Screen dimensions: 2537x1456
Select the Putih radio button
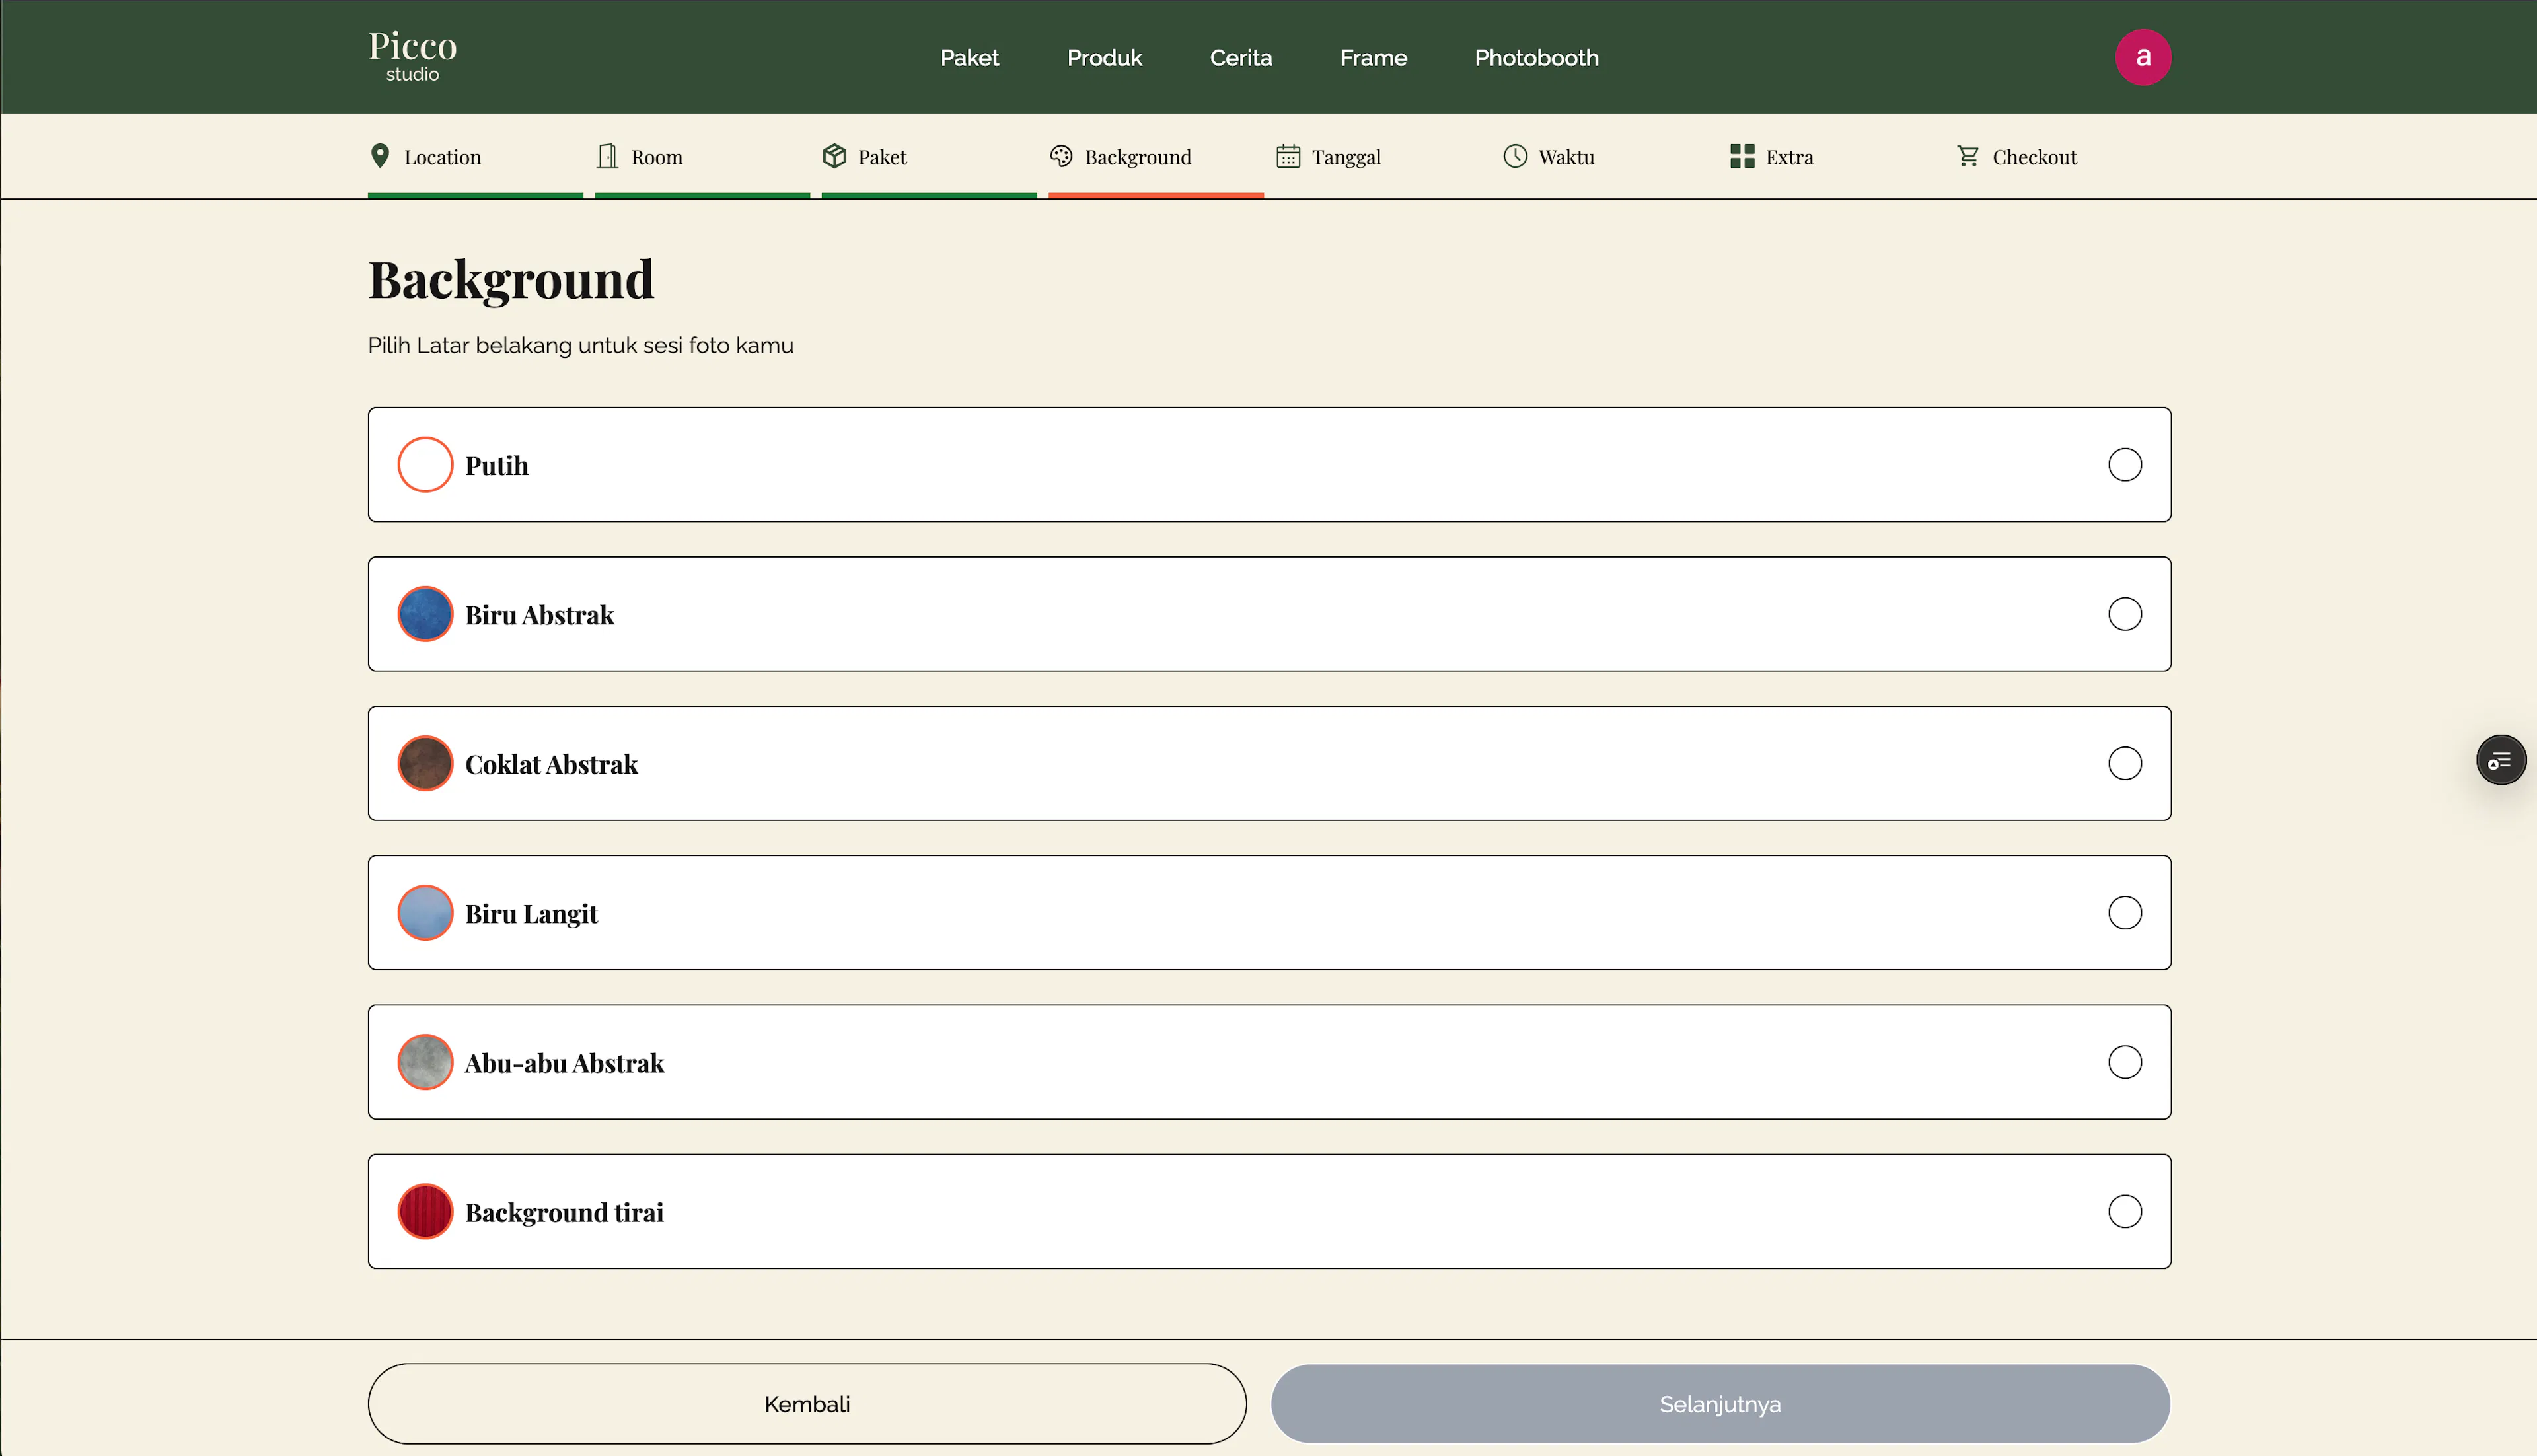coord(2124,464)
